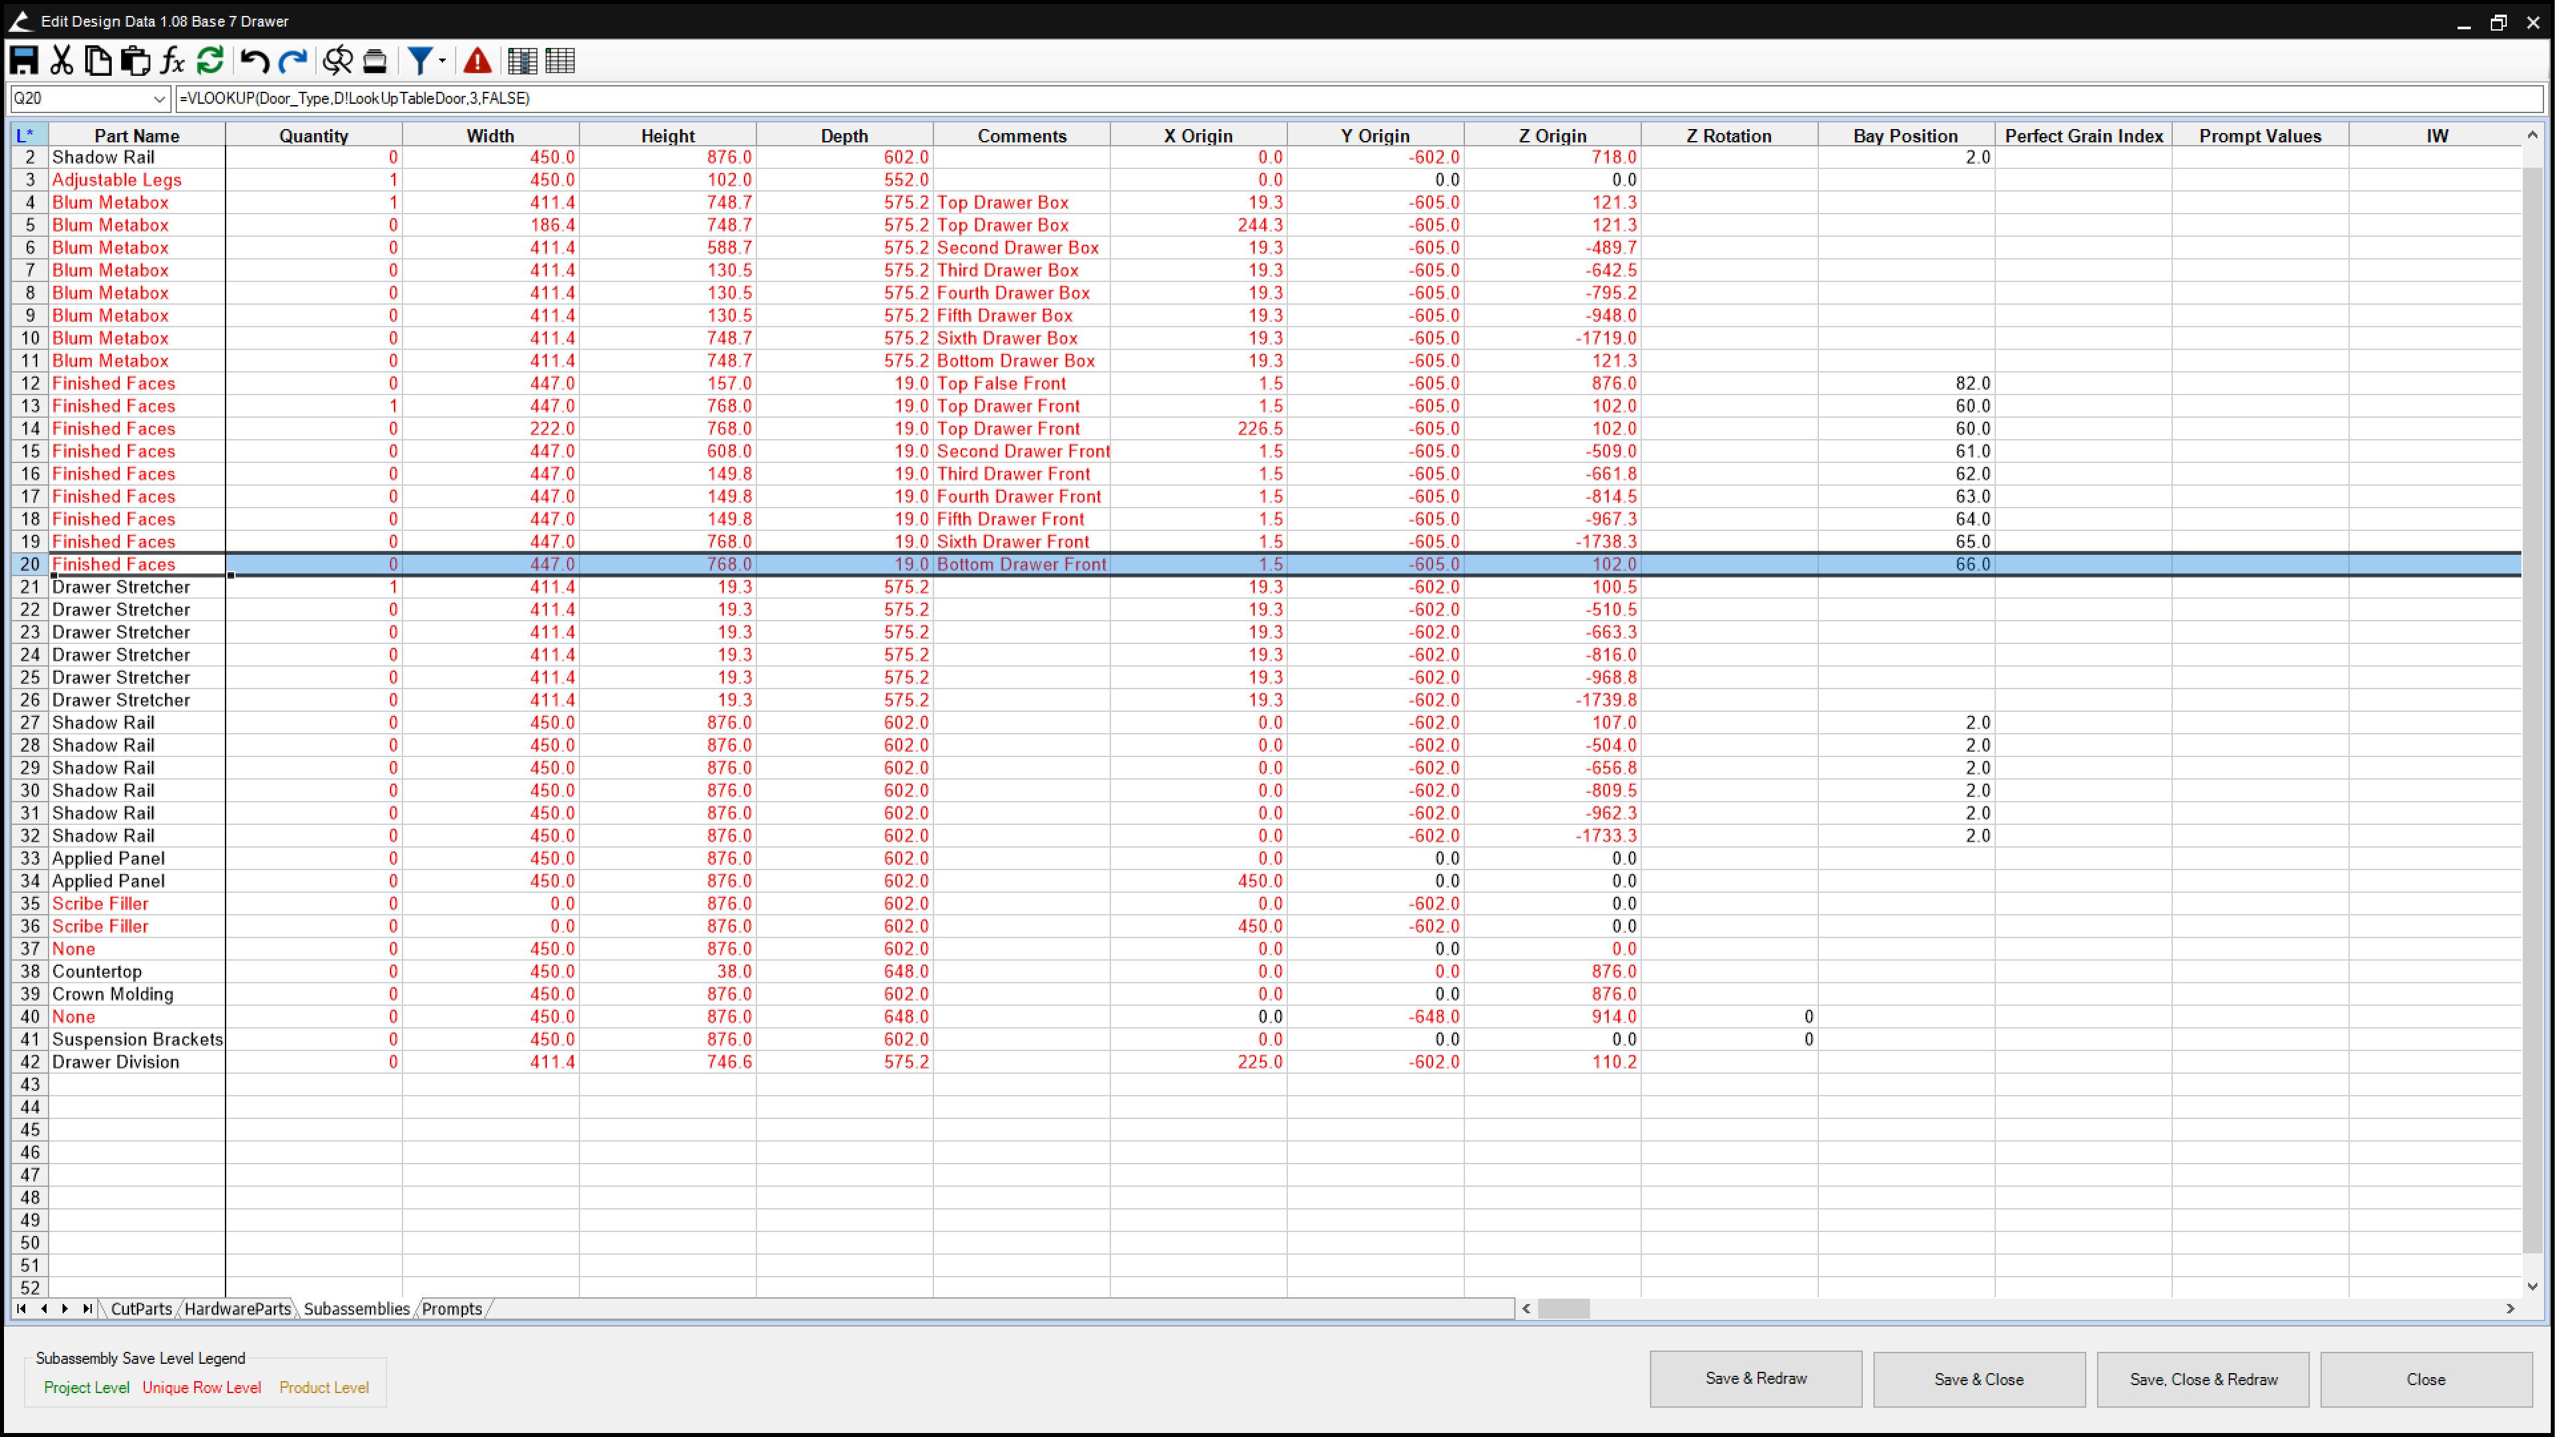Click the green Refresh arrows icon
The height and width of the screenshot is (1437, 2576).
210,61
